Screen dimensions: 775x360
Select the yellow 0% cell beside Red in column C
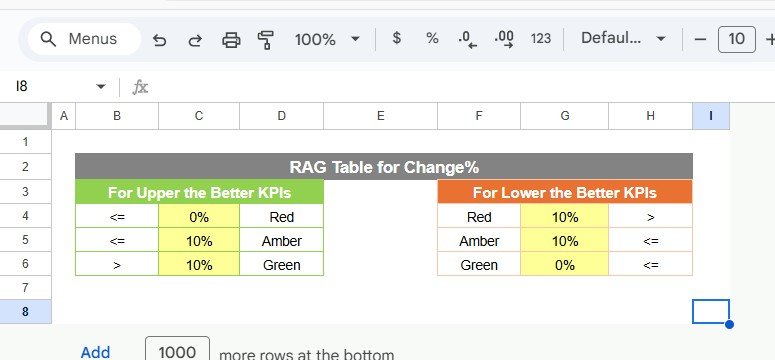point(199,216)
